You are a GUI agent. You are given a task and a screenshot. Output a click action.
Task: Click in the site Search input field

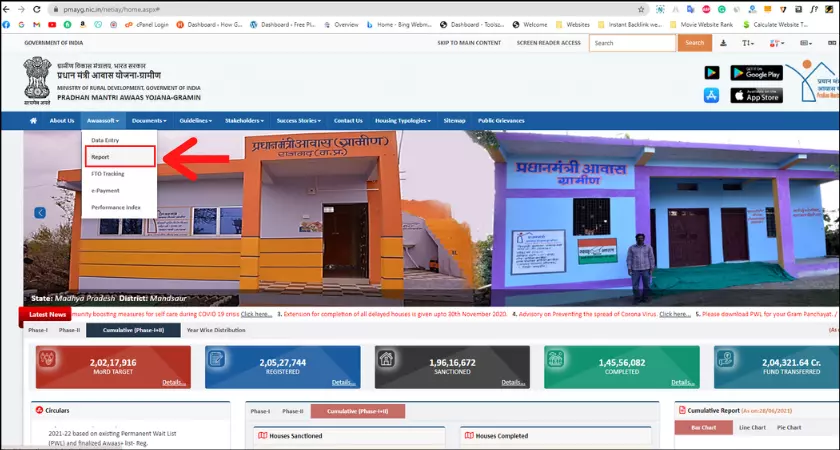(x=633, y=43)
